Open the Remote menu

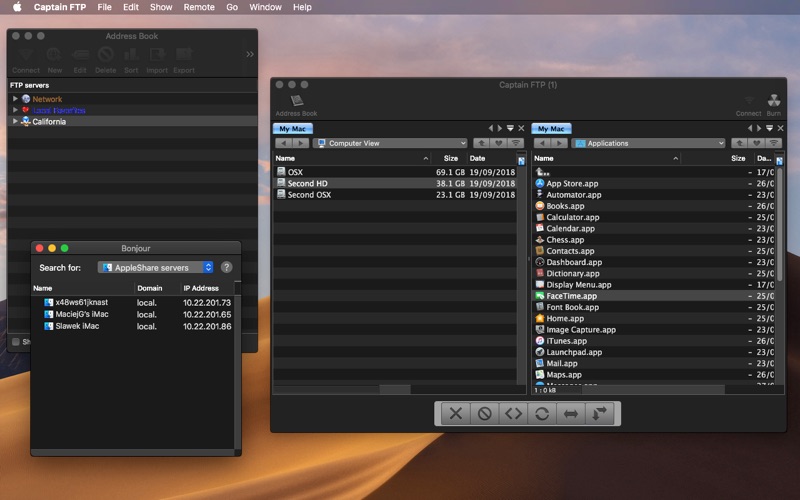point(199,7)
